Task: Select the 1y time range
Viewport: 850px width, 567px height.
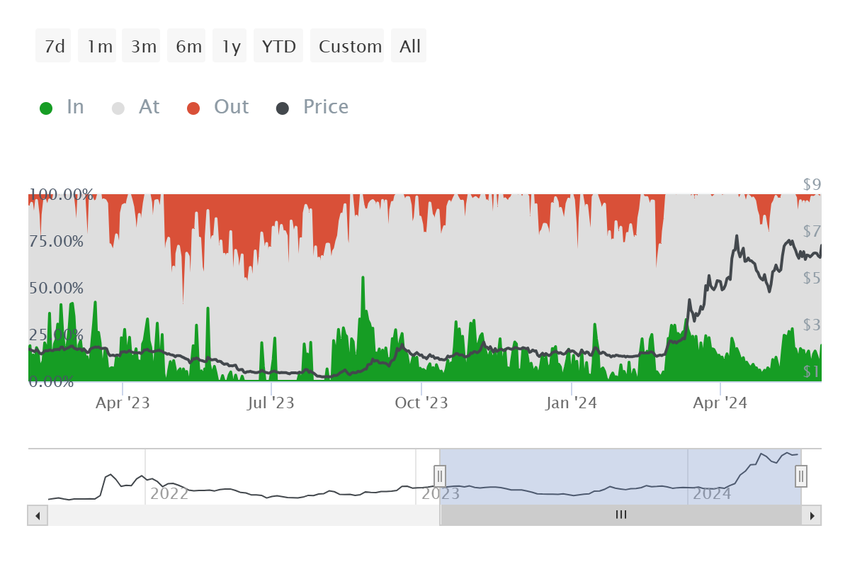Action: click(x=230, y=46)
